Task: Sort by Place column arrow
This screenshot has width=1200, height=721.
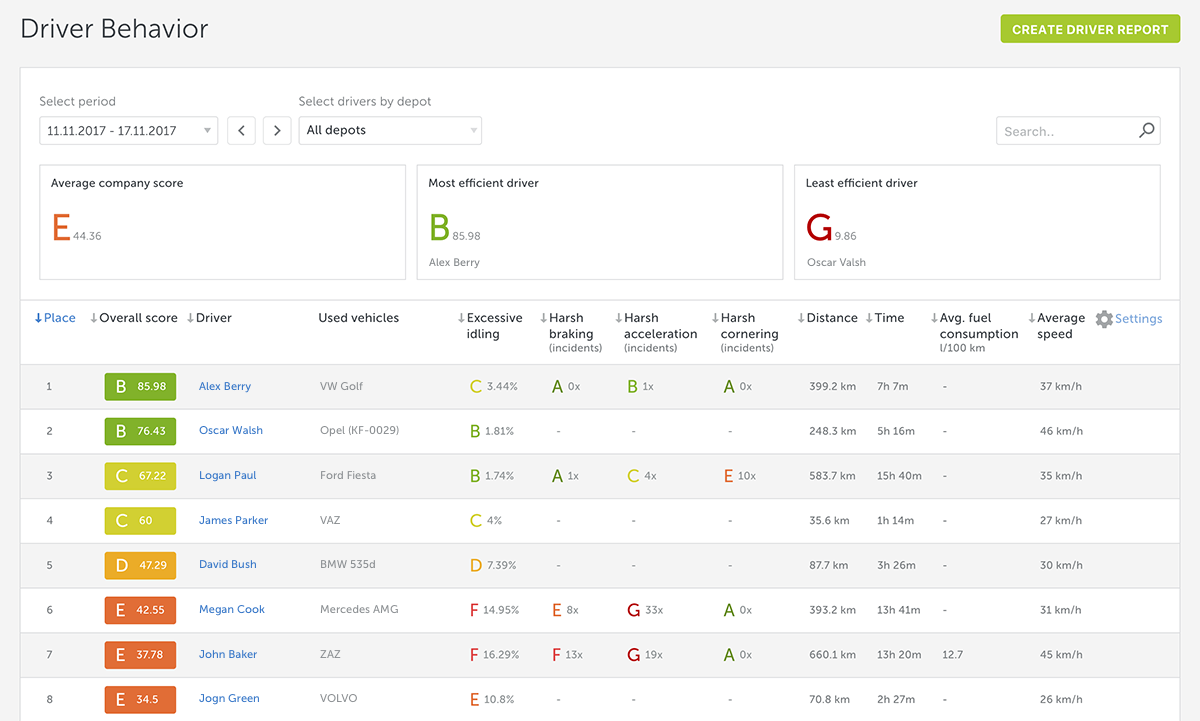Action: [x=39, y=318]
